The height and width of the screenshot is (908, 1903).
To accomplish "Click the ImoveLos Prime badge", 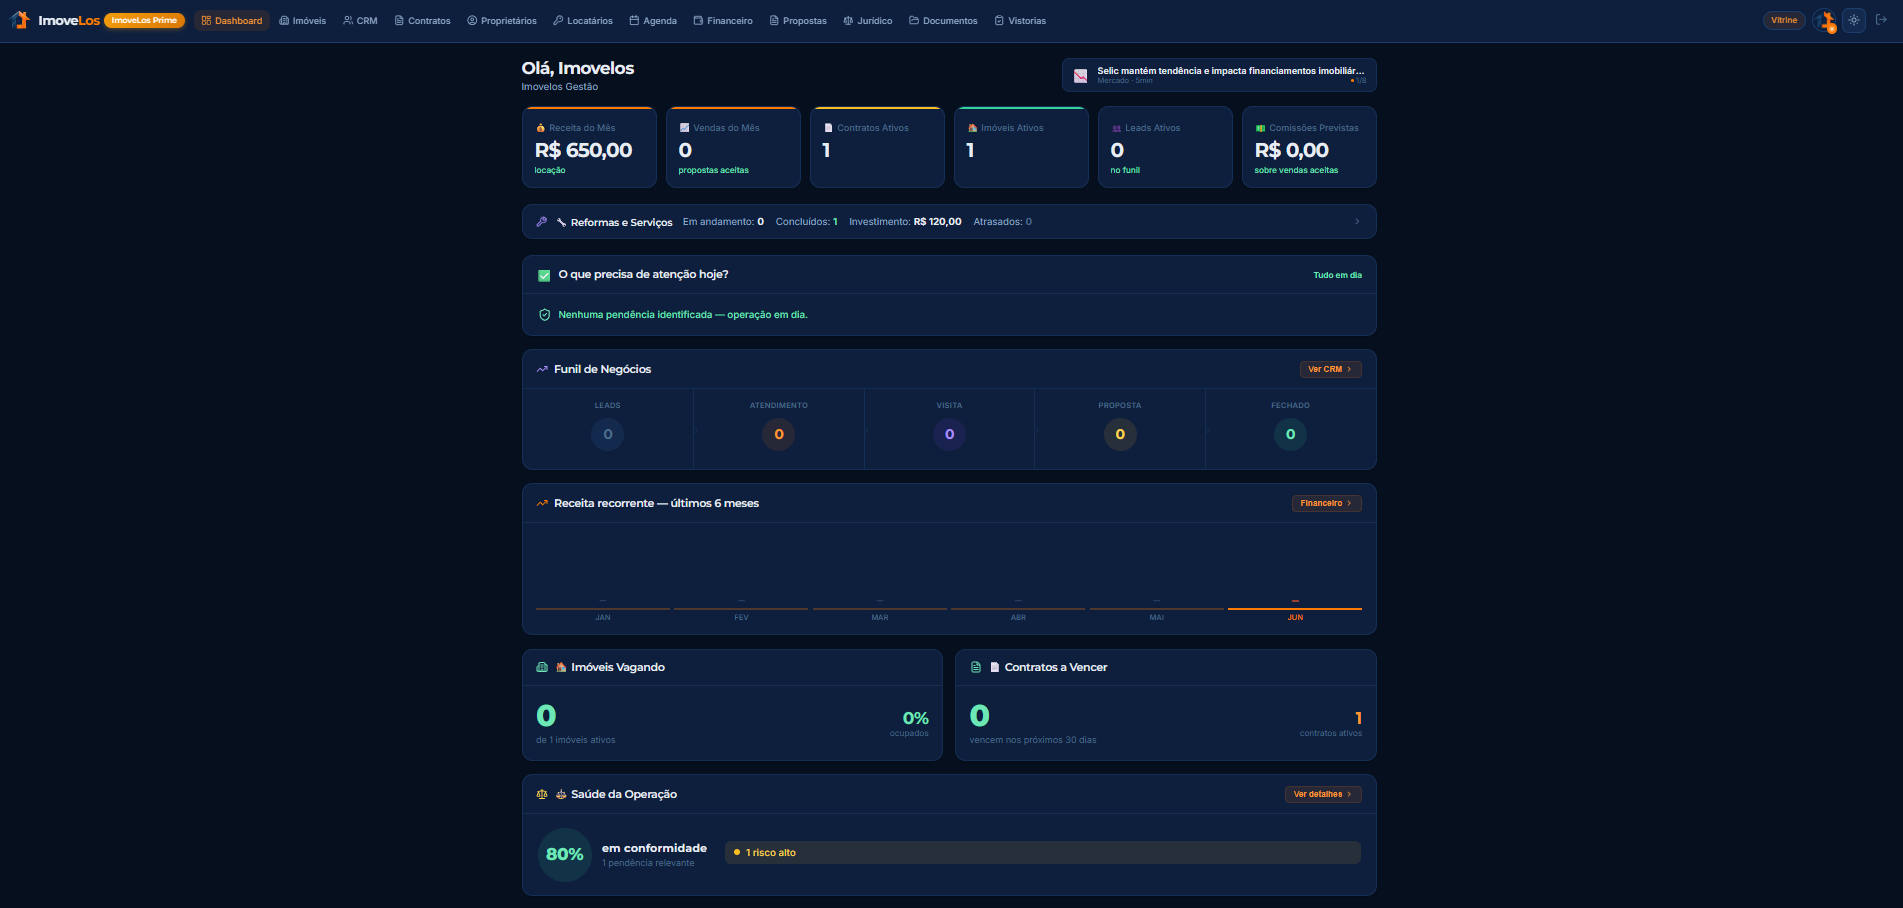I will pyautogui.click(x=144, y=20).
